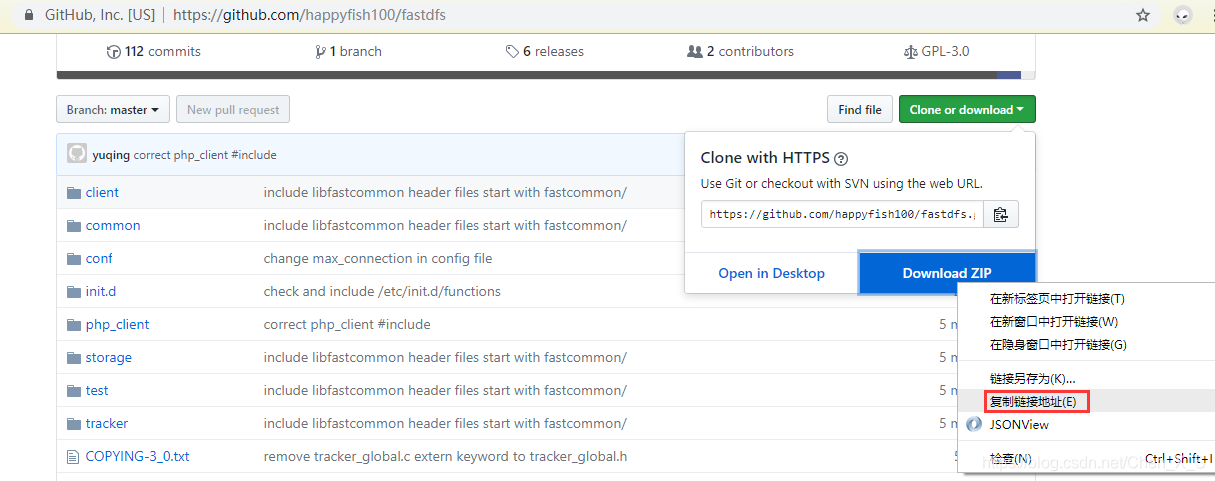The width and height of the screenshot is (1215, 481).
Task: Select JSONView entry in context menu
Action: (x=1019, y=425)
